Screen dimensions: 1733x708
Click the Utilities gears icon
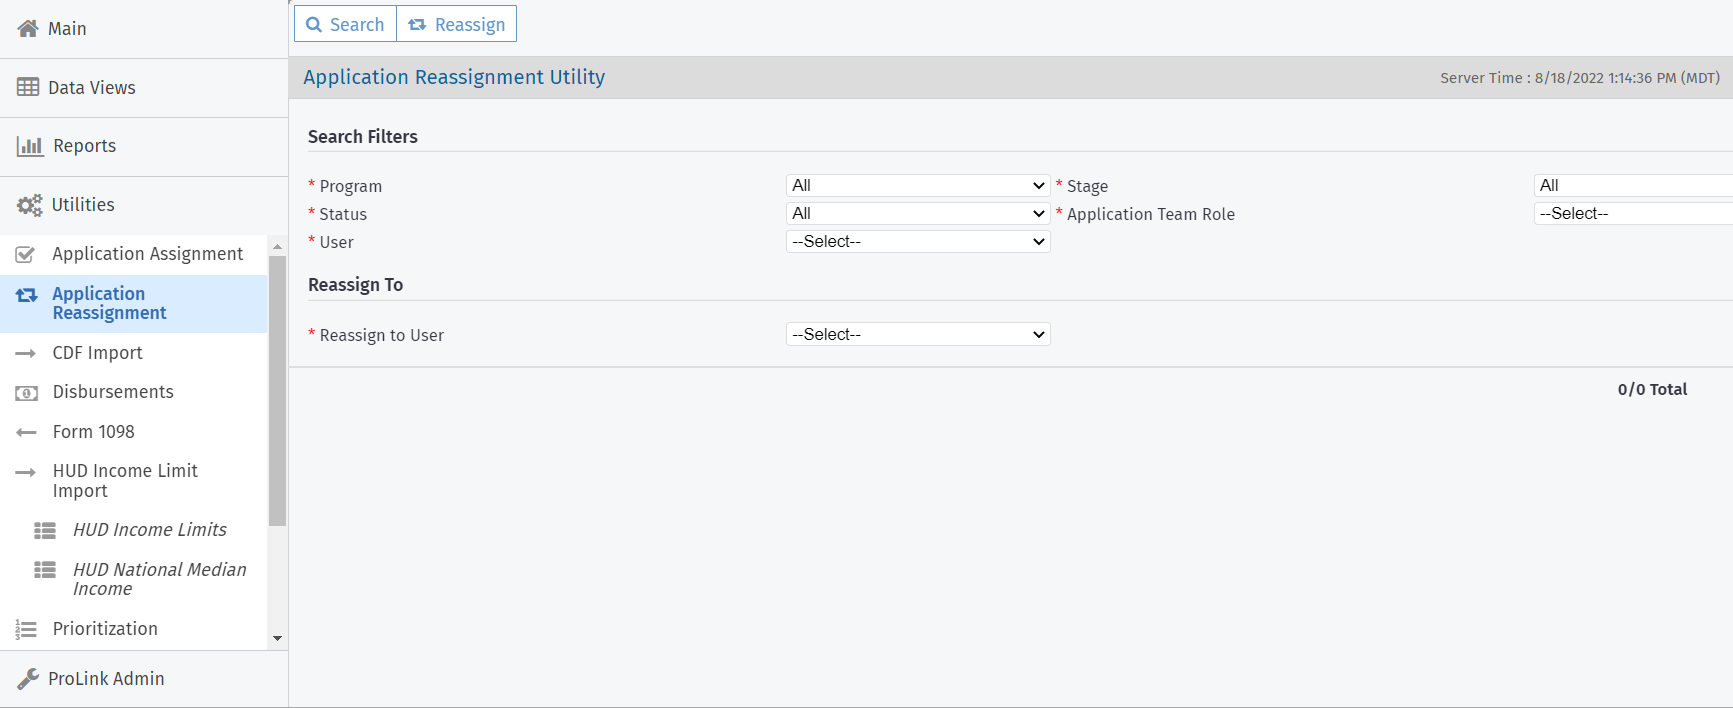tap(29, 204)
